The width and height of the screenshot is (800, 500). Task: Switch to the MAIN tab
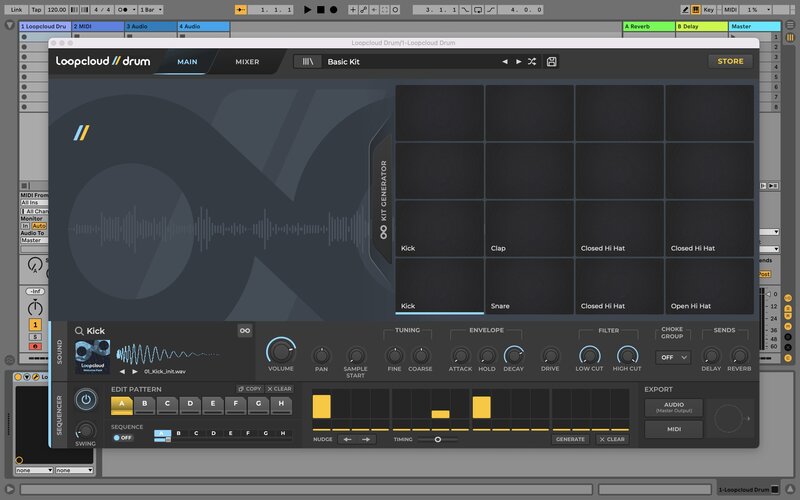[x=187, y=62]
